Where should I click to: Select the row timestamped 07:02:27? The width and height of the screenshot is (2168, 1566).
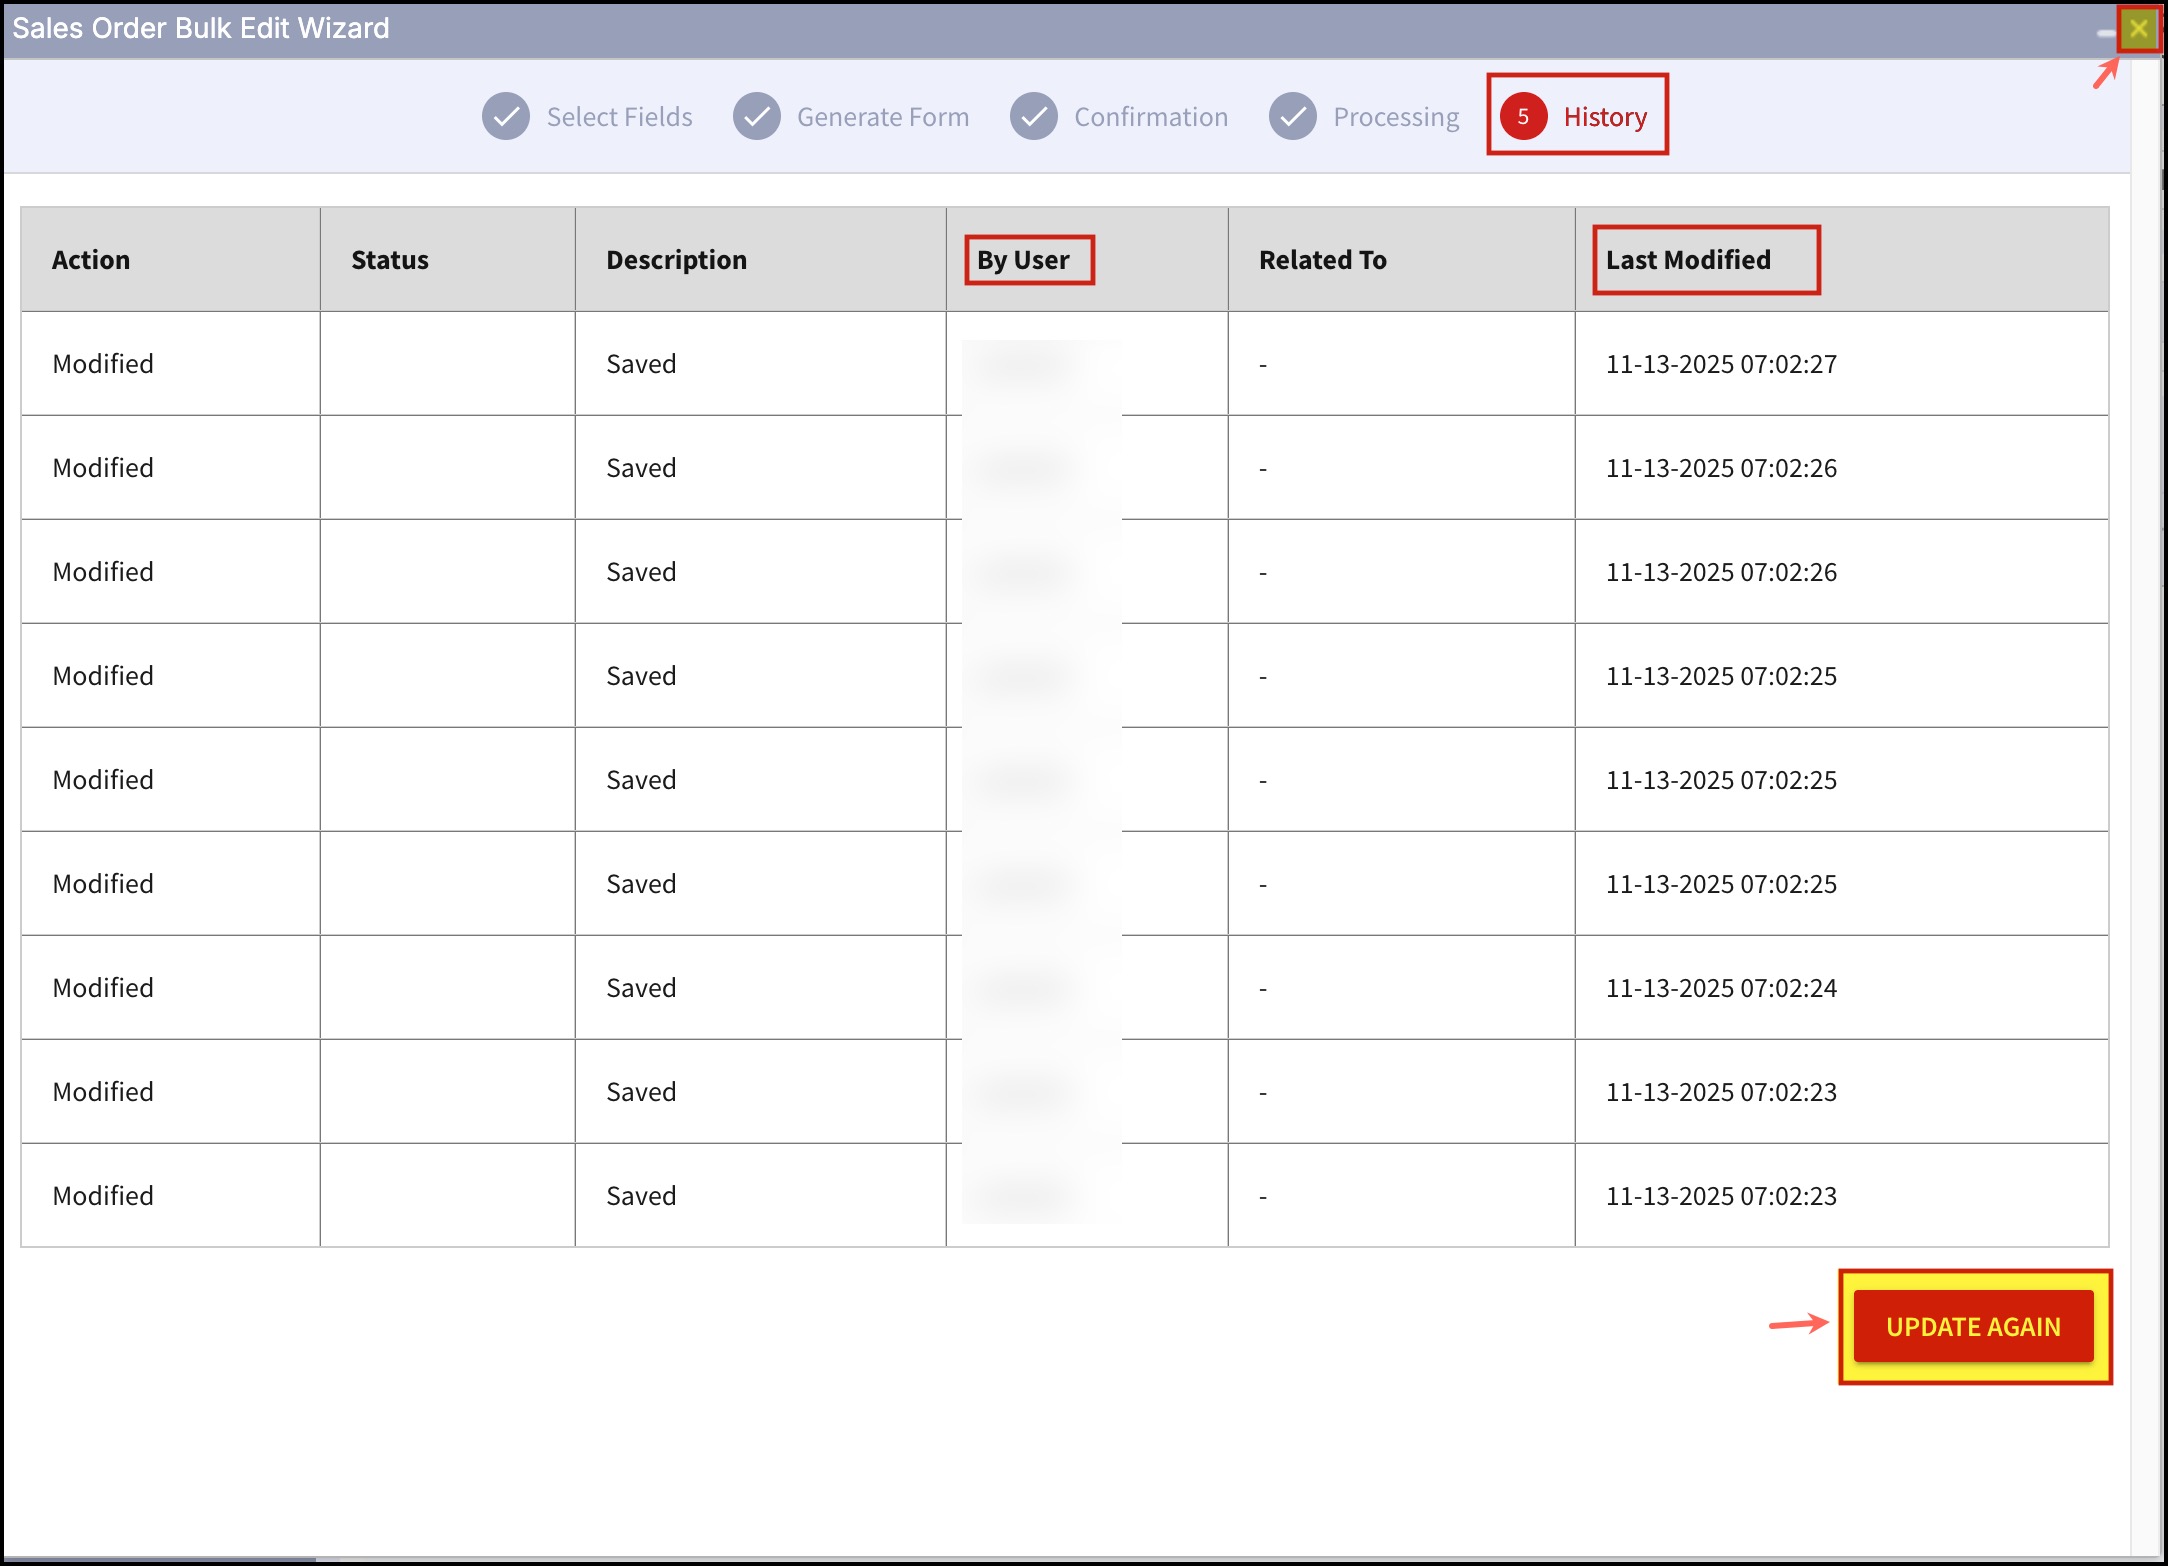click(1720, 364)
